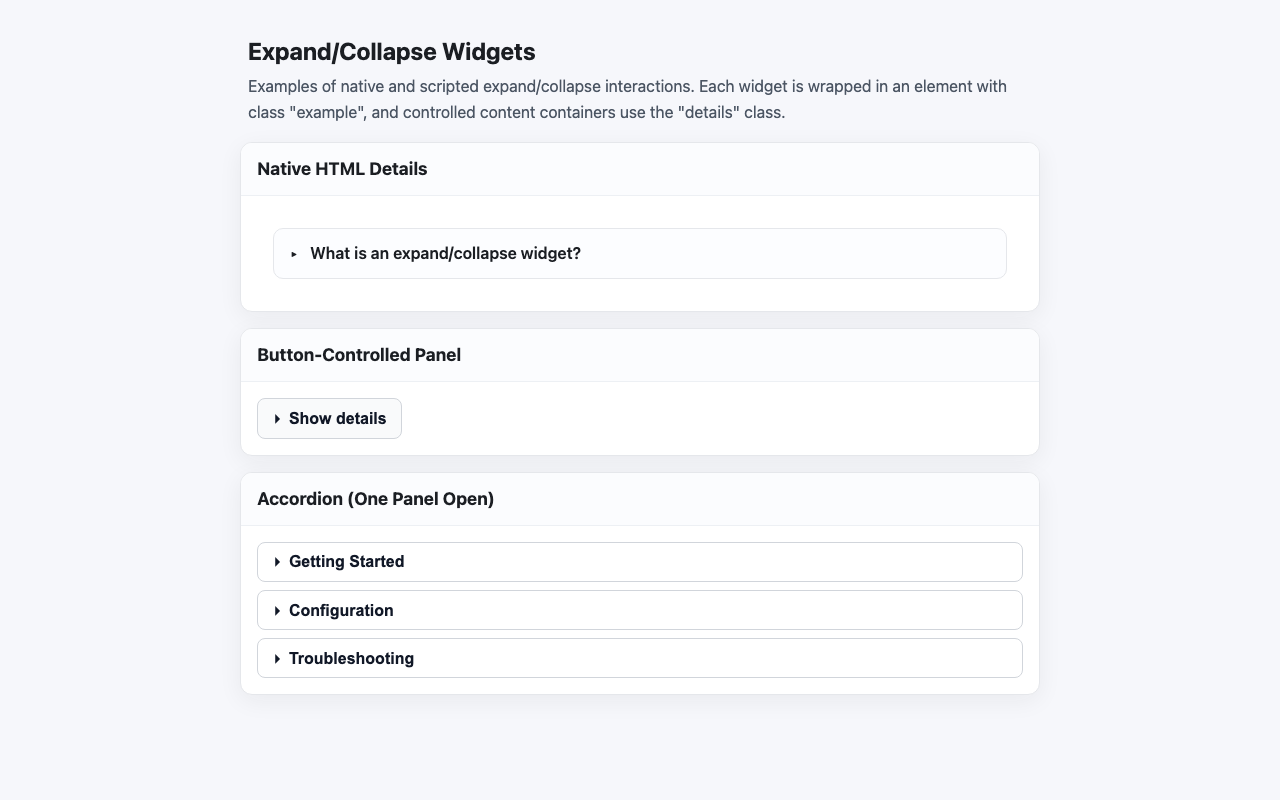Click the Expand/Collapse Widgets page title
1280x800 pixels.
point(391,51)
